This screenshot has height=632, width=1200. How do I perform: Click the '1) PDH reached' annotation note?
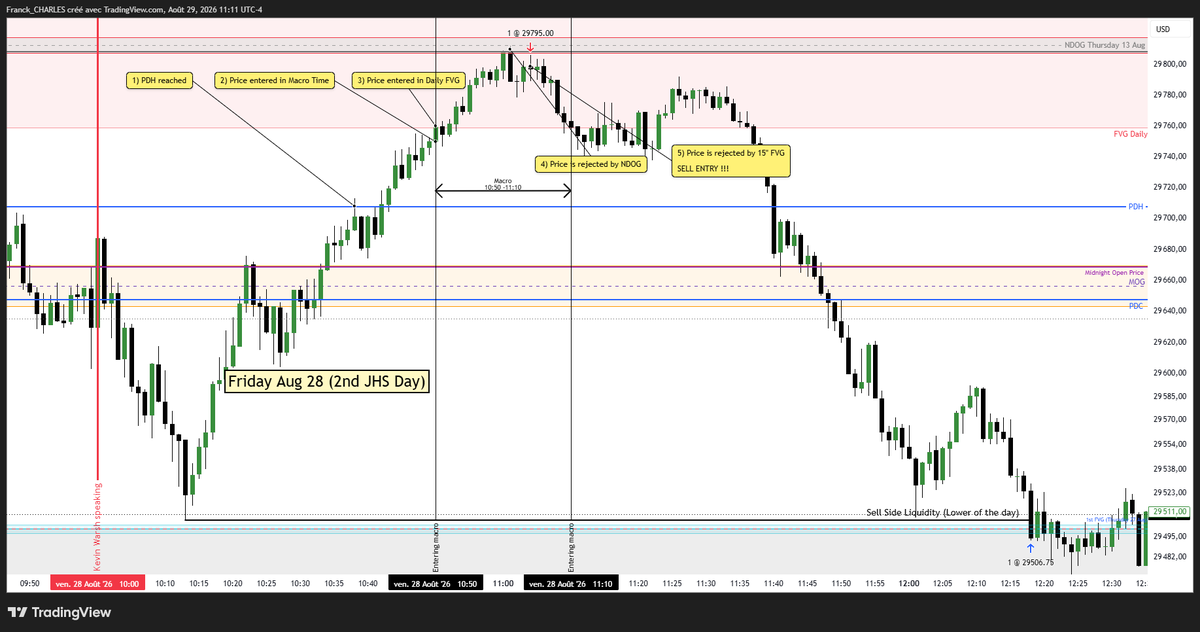[160, 80]
